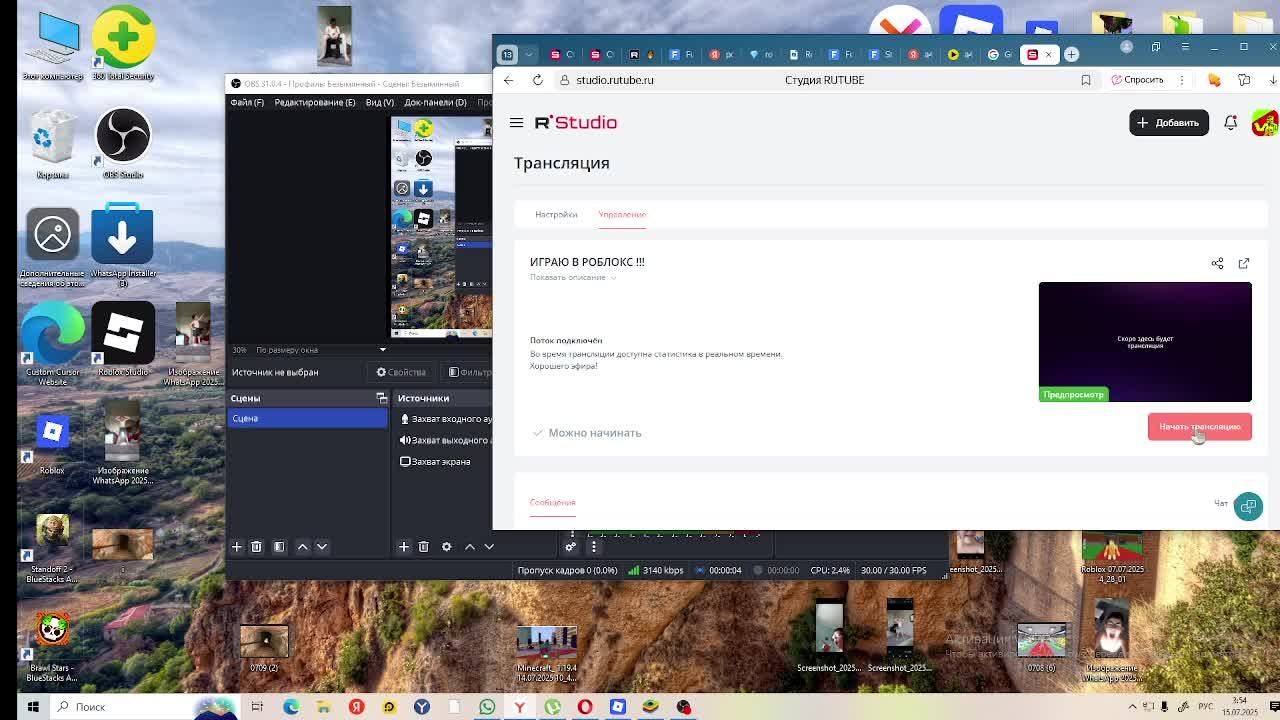Screen dimensions: 1280x720
Task: Select 360 Total Security desktop icon
Action: coord(123,44)
